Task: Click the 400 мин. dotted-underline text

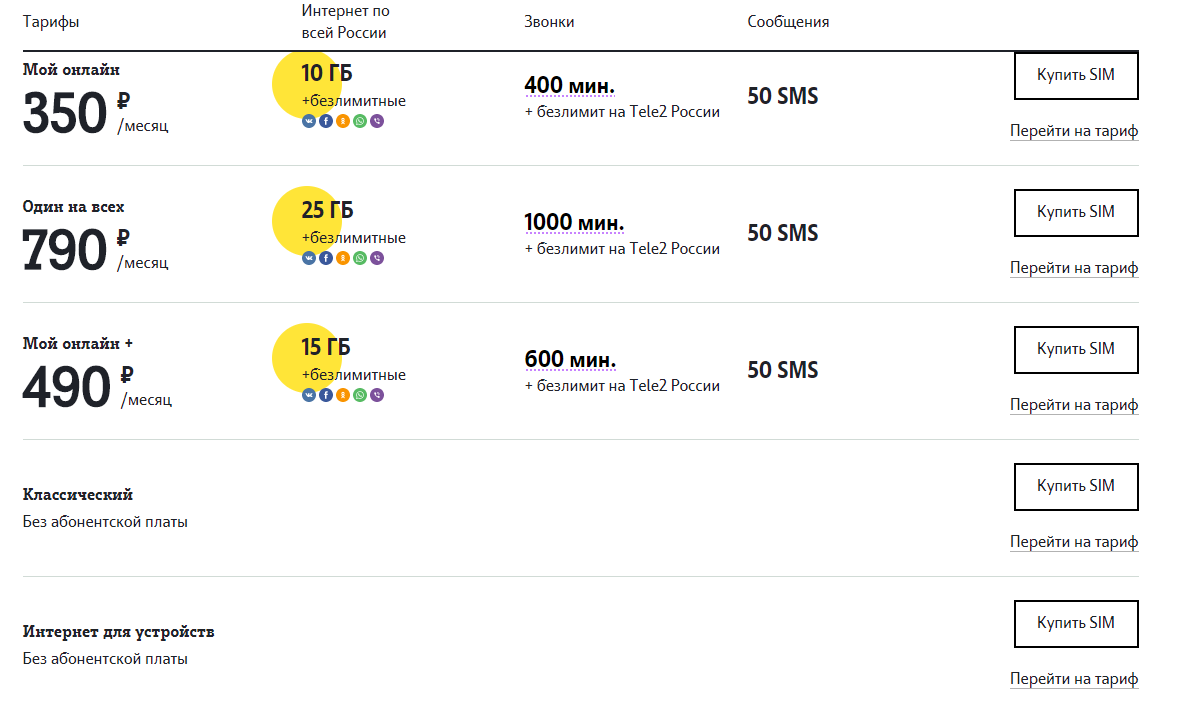Action: click(570, 85)
